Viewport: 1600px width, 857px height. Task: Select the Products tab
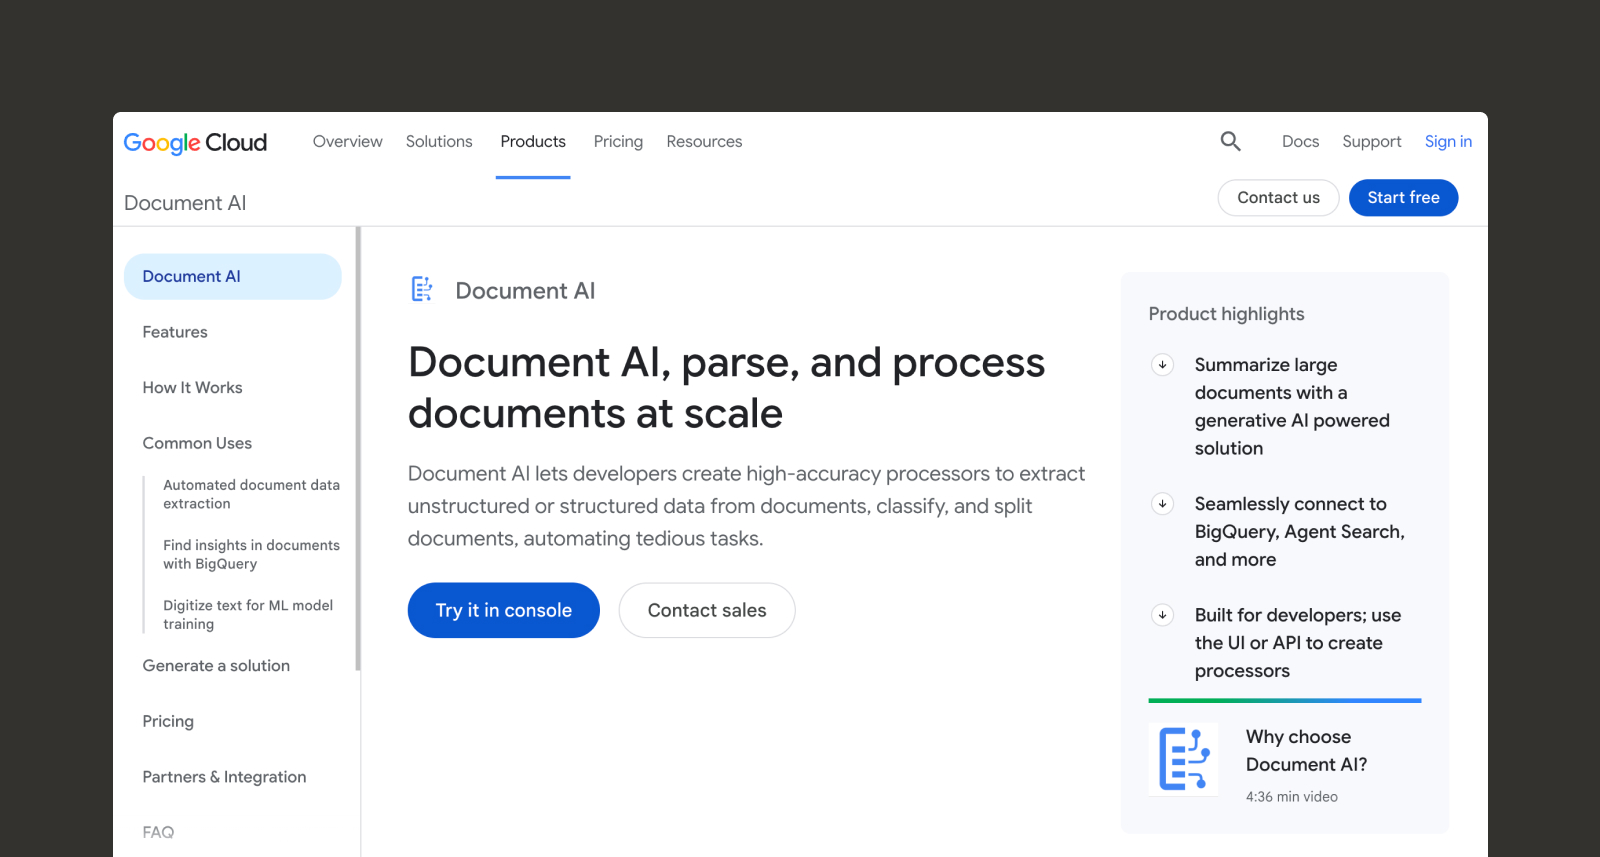point(533,141)
